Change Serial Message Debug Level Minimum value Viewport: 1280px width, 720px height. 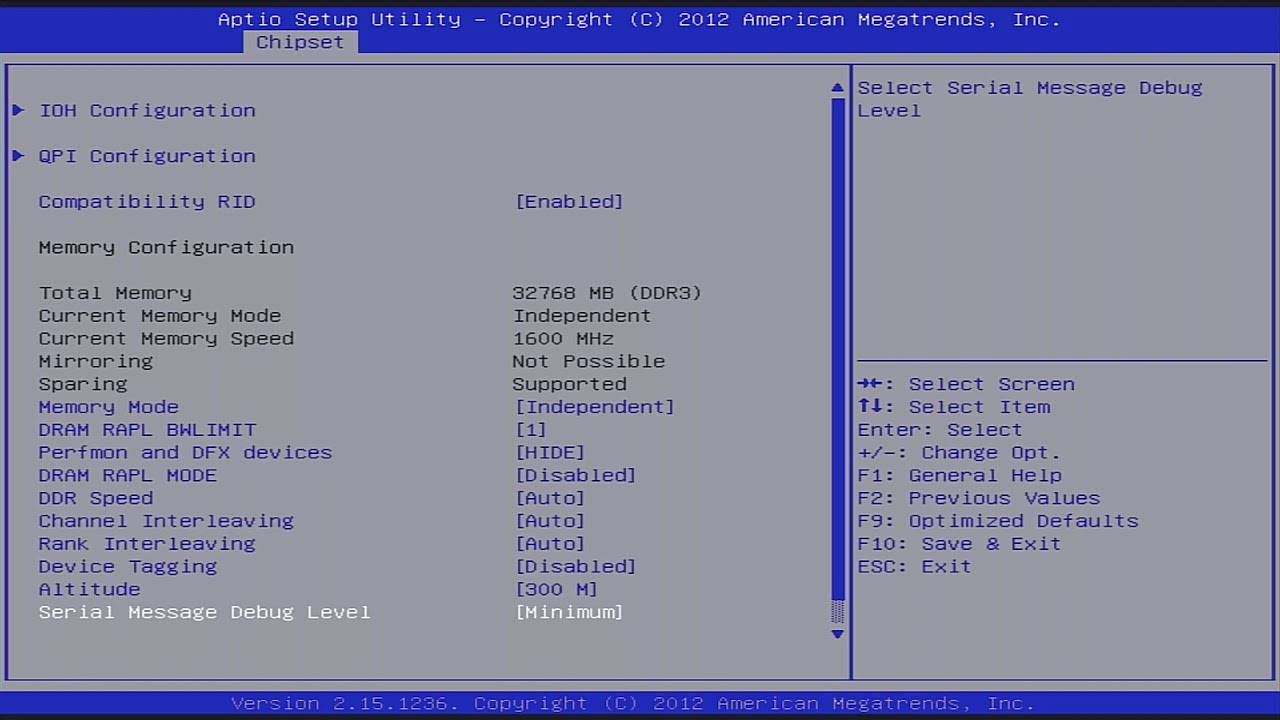569,612
